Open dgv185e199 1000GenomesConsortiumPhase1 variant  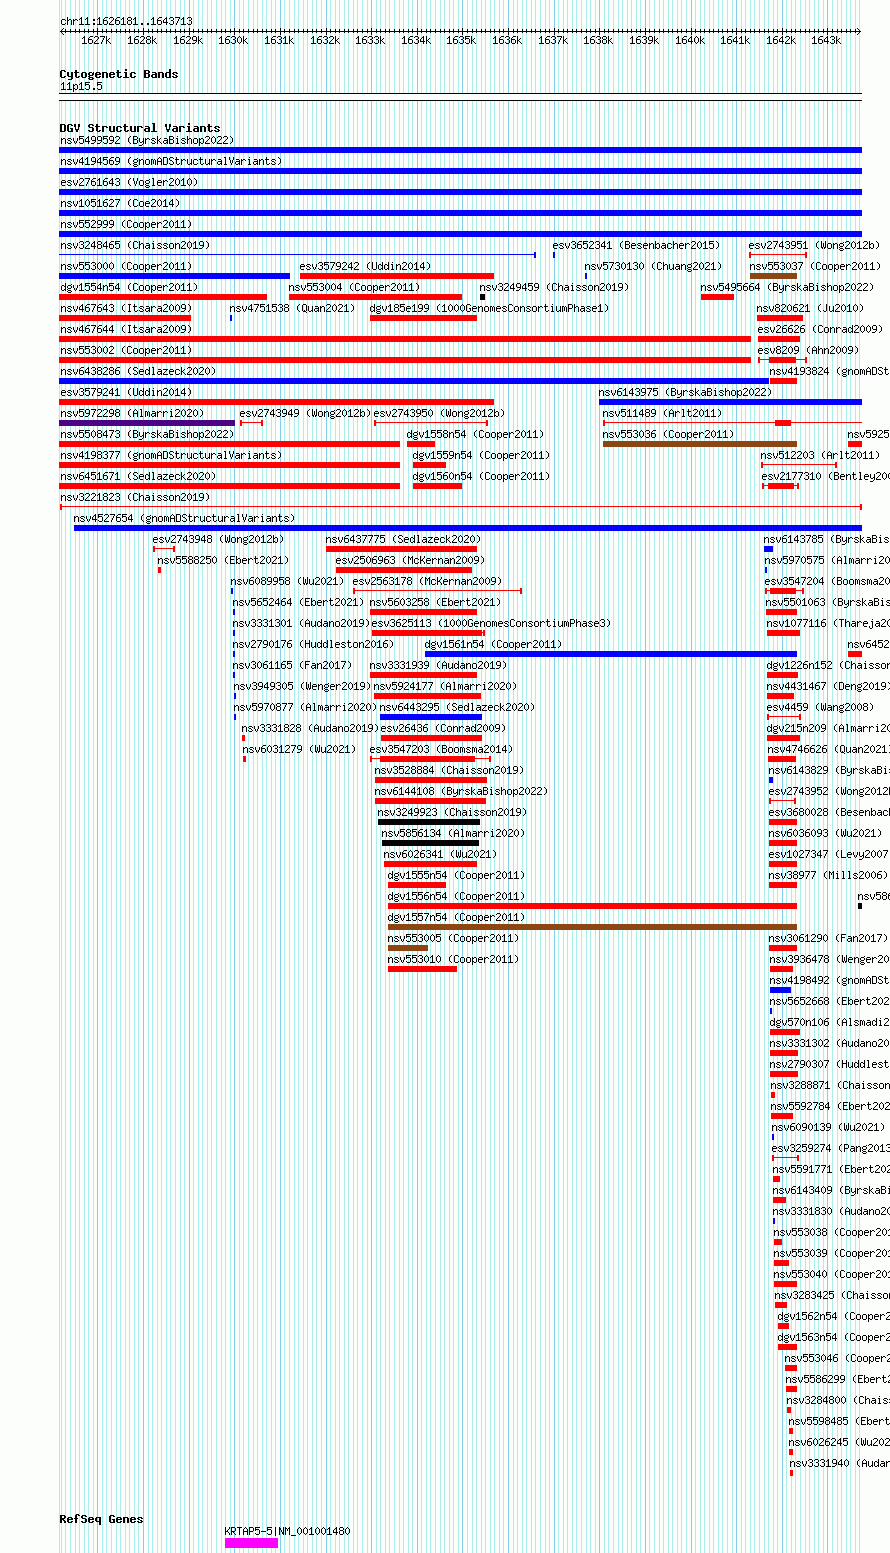pyautogui.click(x=489, y=308)
